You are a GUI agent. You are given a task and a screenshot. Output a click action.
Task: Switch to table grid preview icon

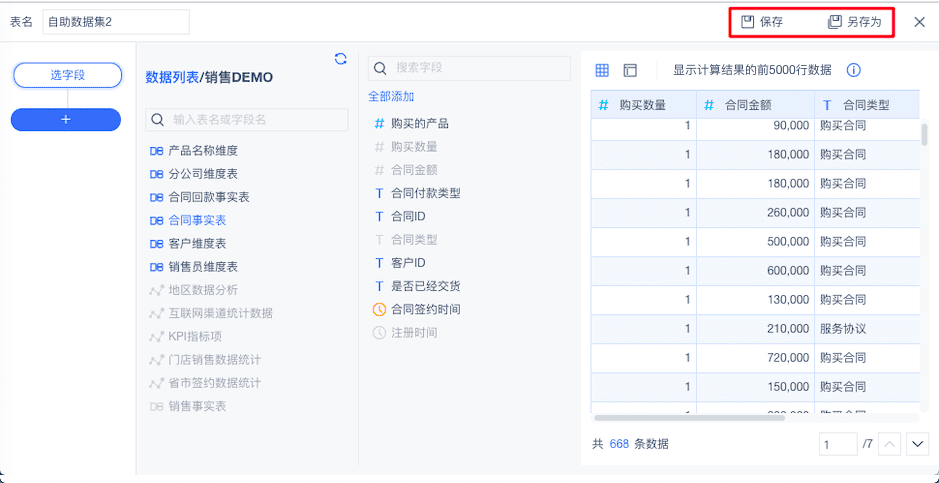coord(602,71)
